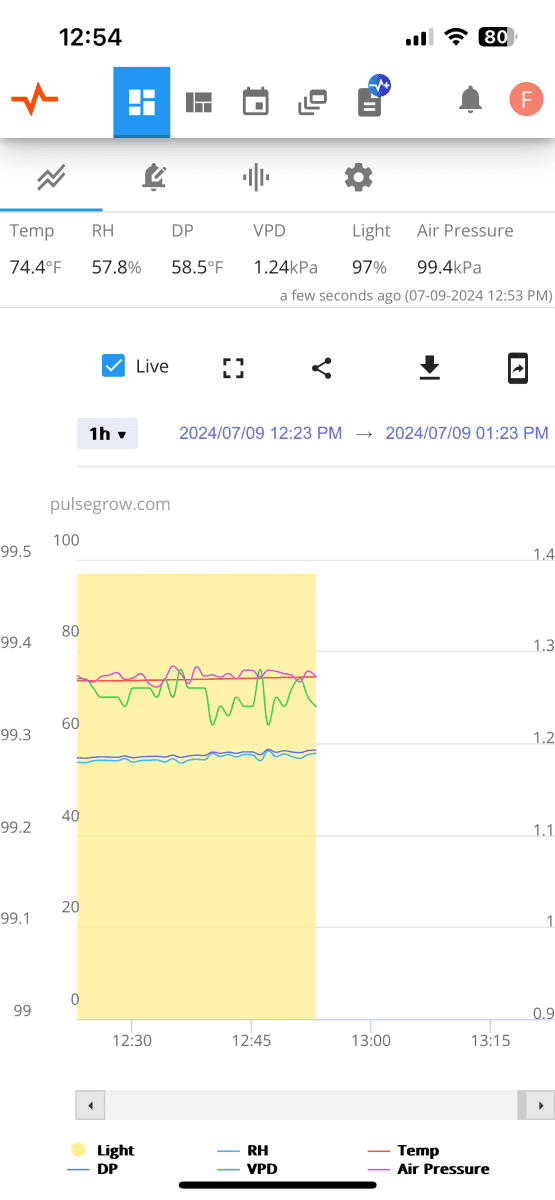
Task: Download chart data with download icon
Action: 429,368
